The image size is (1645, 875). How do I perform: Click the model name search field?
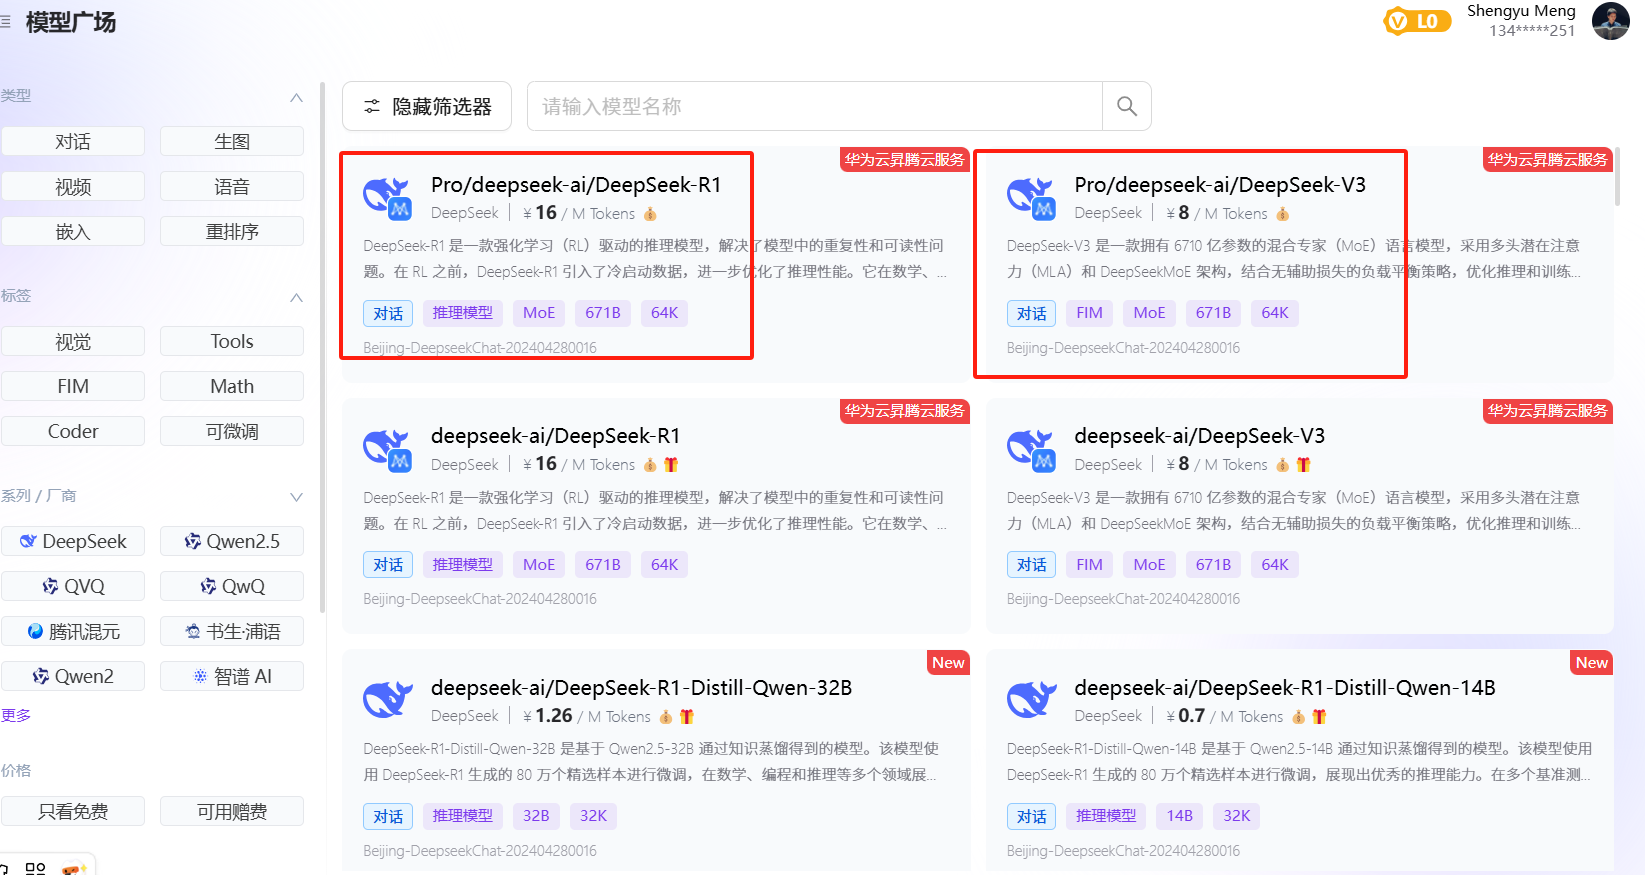click(x=814, y=106)
